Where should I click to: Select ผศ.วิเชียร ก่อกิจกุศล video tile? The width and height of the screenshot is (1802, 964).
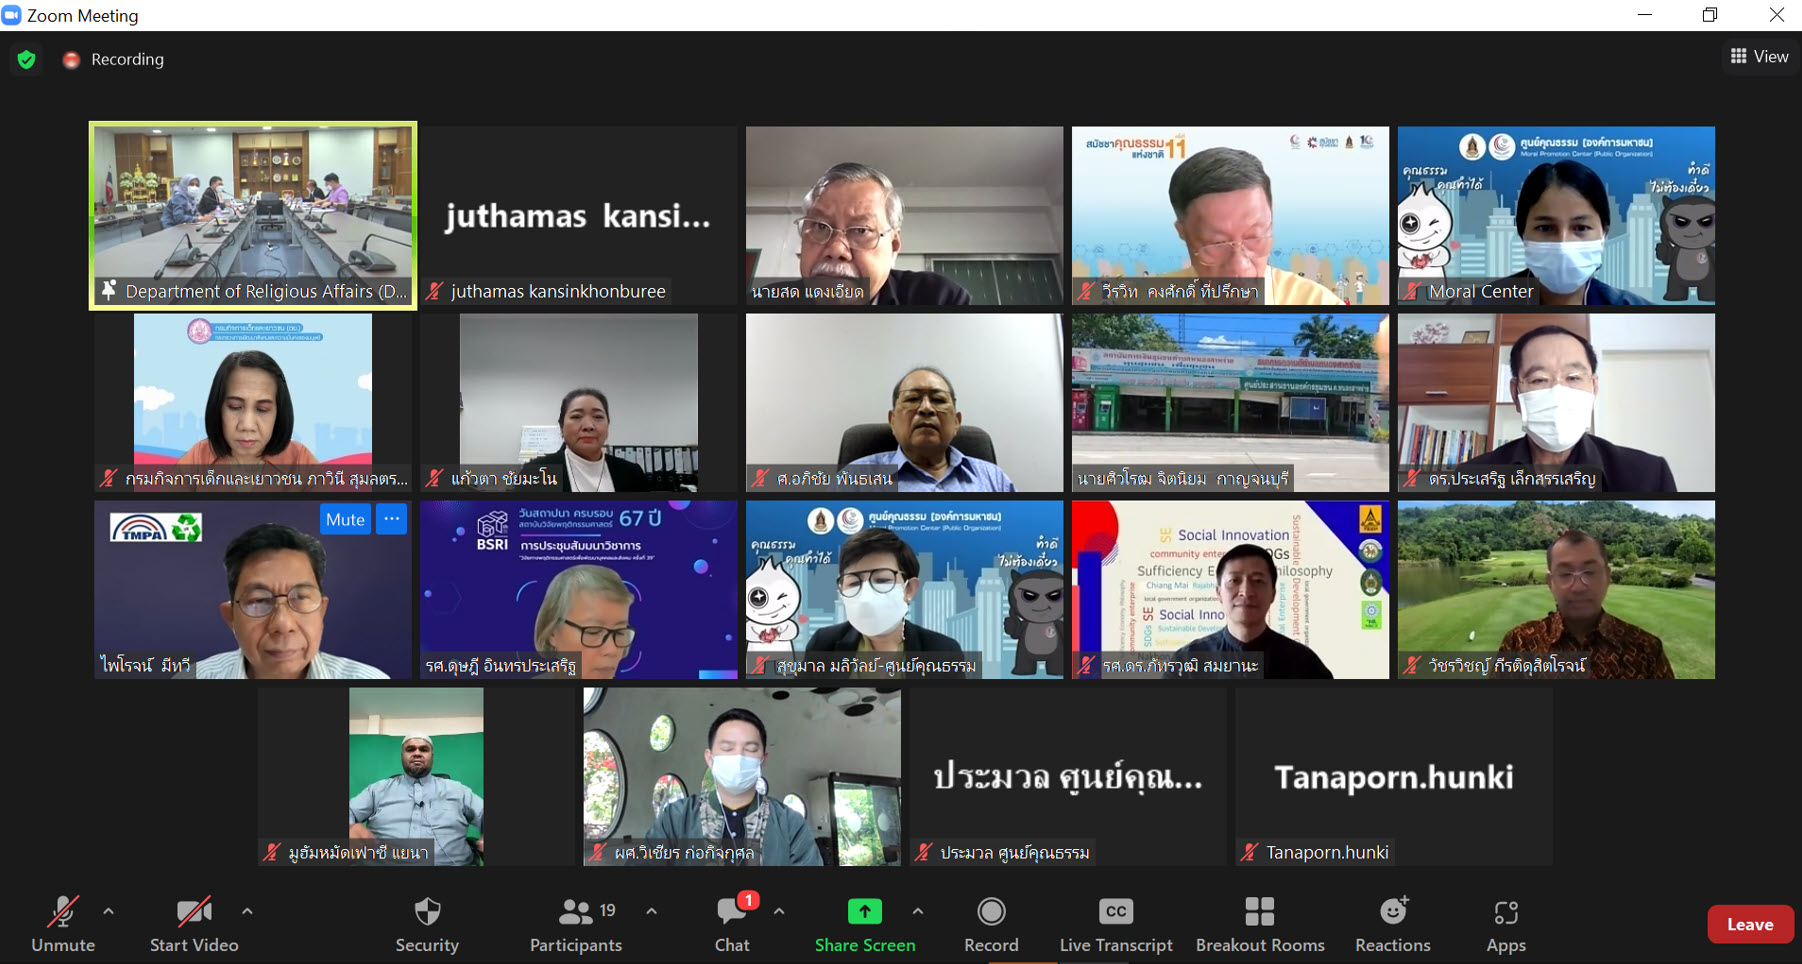pyautogui.click(x=742, y=777)
